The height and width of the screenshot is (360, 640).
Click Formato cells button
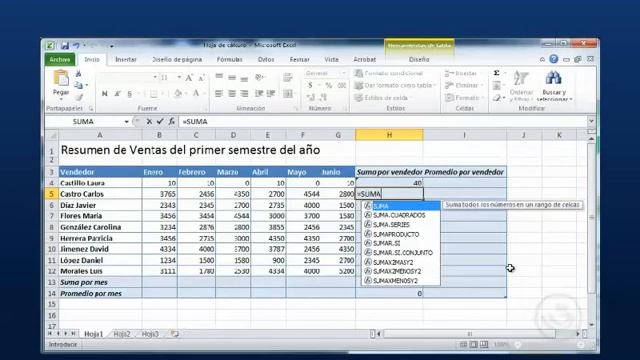pyautogui.click(x=463, y=98)
